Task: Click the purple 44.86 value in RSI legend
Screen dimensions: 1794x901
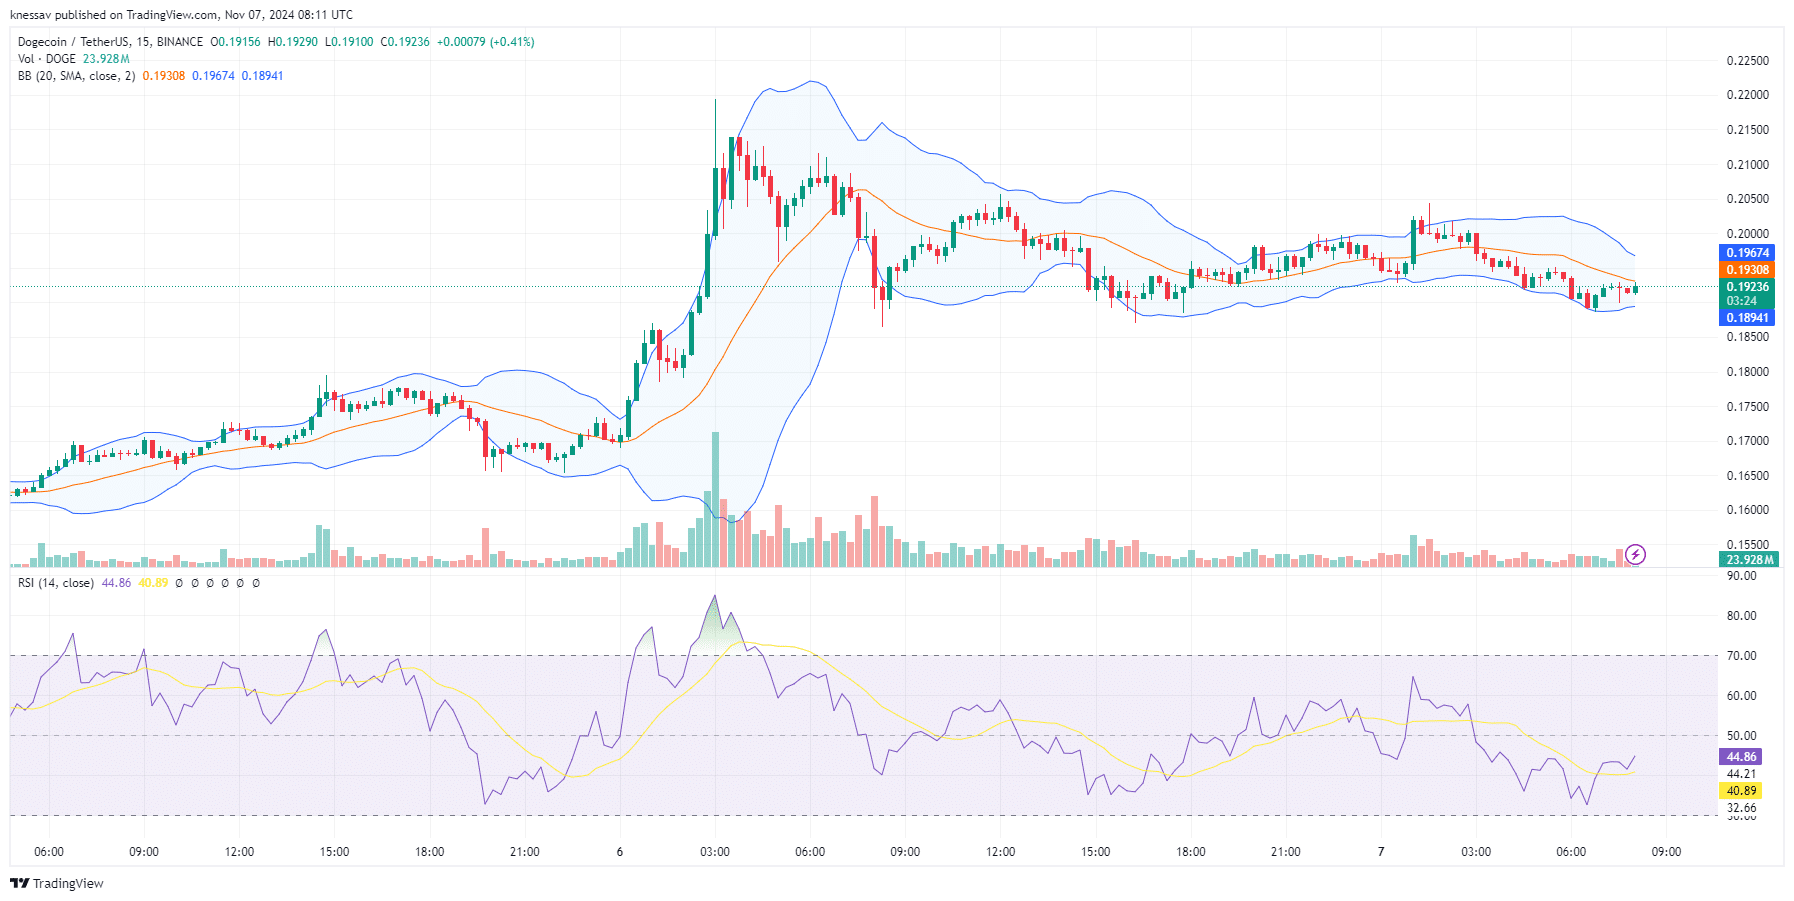Action: pyautogui.click(x=116, y=583)
